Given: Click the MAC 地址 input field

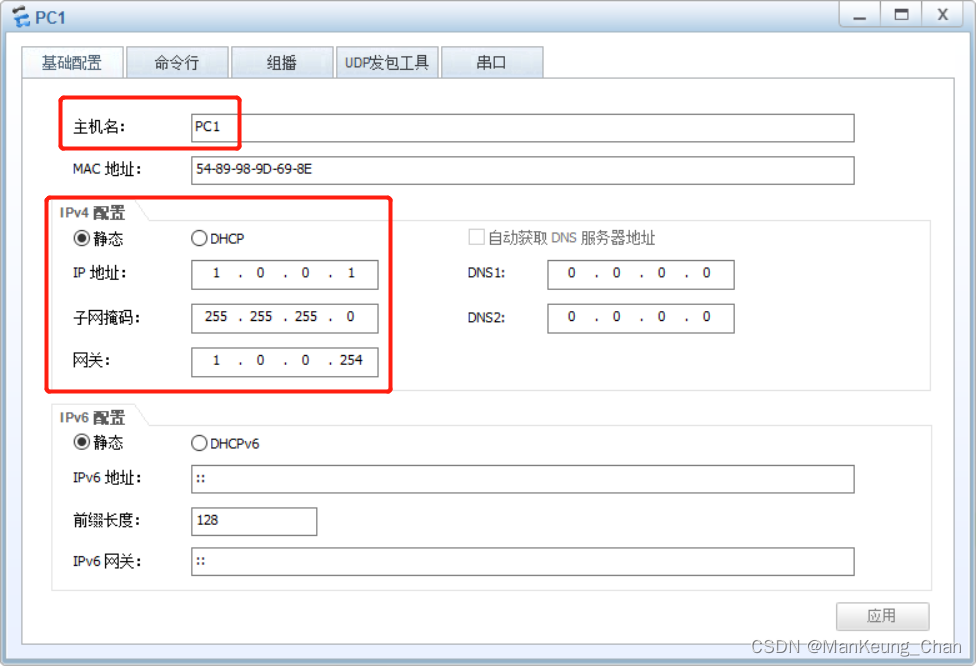Looking at the screenshot, I should 522,170.
